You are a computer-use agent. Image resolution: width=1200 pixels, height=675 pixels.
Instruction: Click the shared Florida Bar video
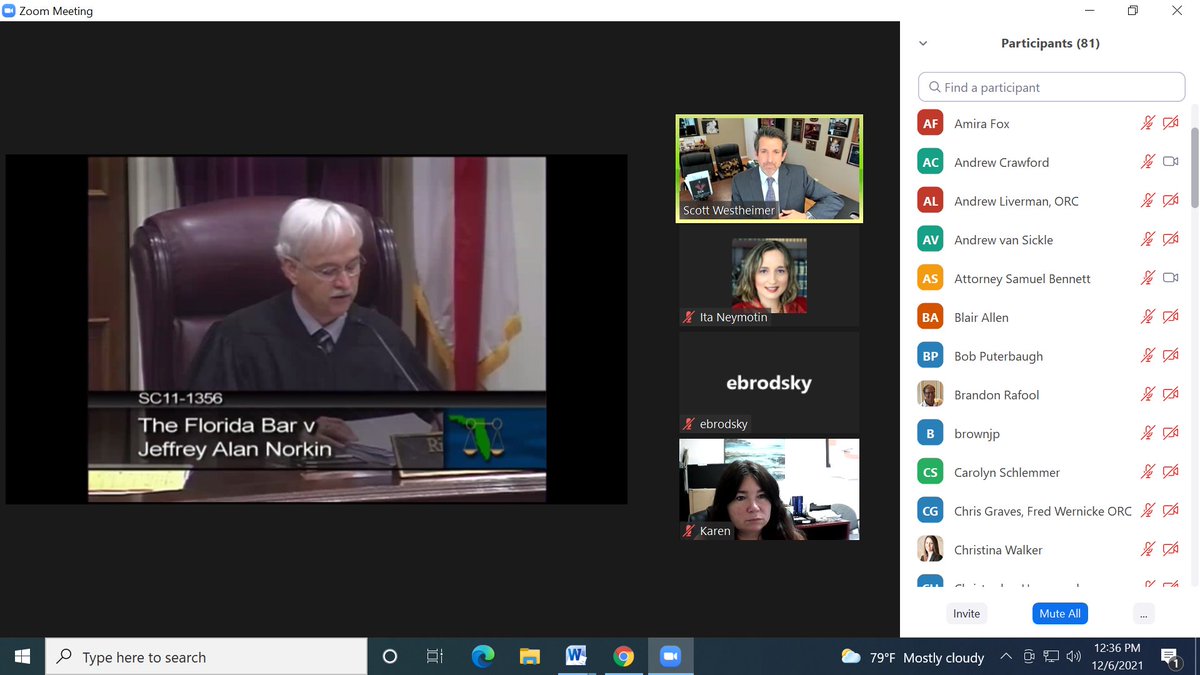tap(317, 329)
